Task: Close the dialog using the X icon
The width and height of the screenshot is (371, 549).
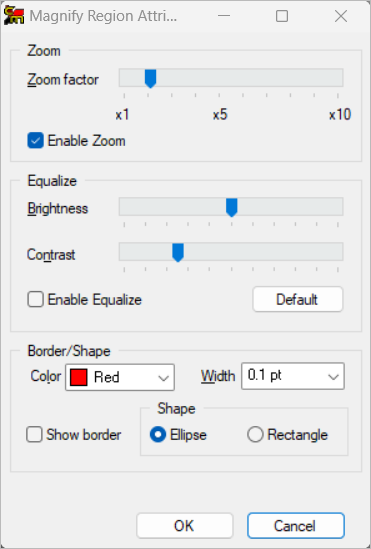Action: 341,16
